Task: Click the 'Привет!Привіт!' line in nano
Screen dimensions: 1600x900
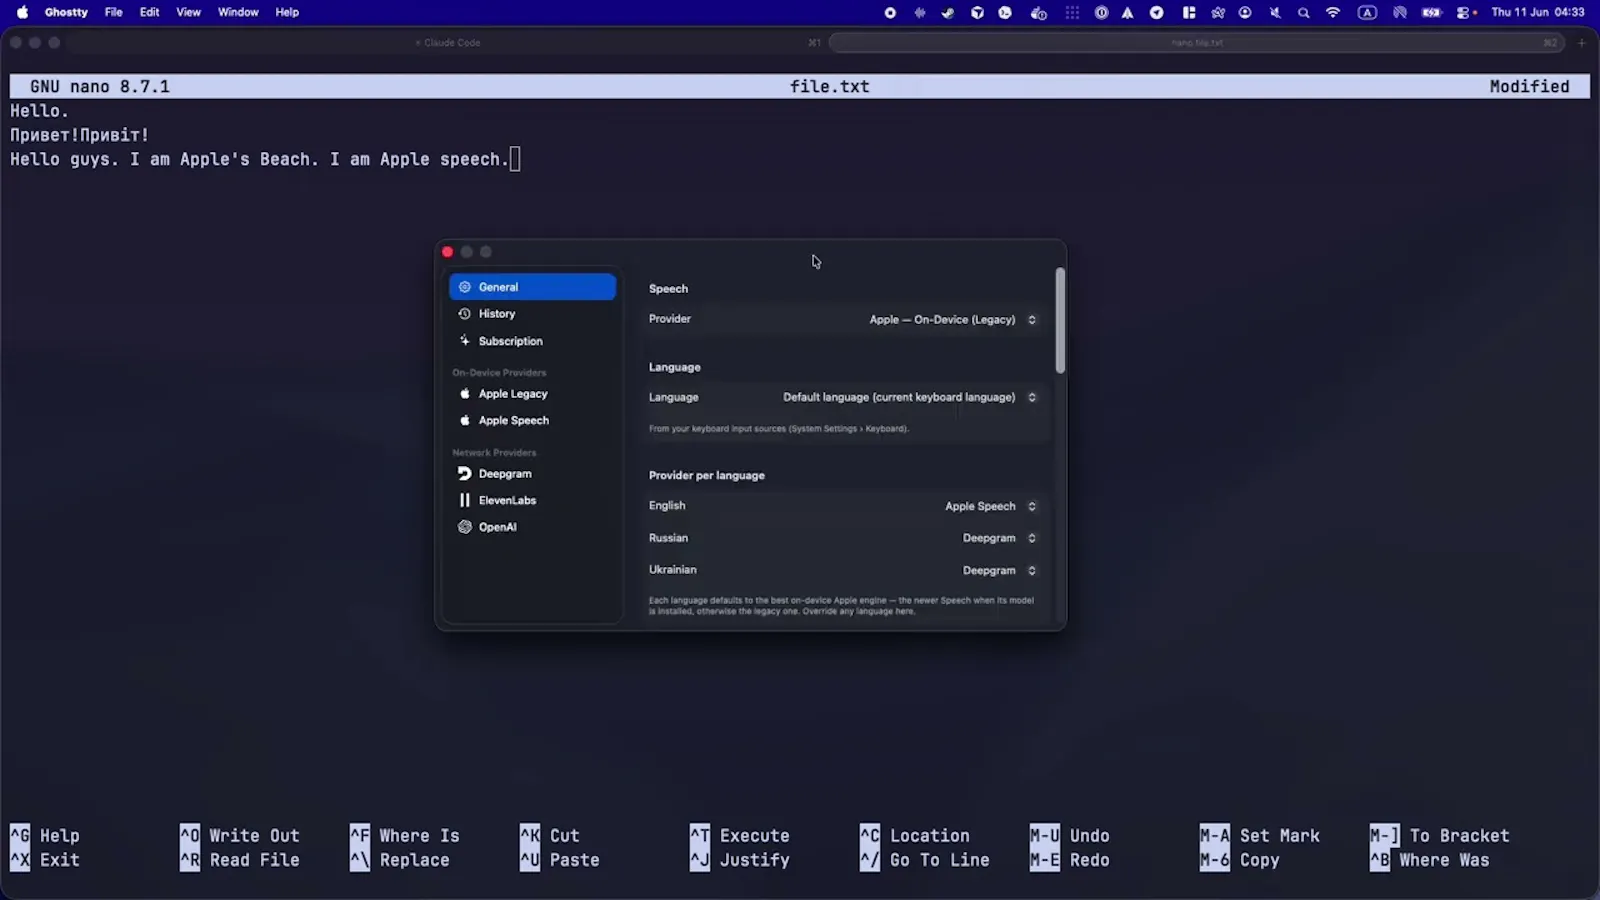Action: [x=80, y=135]
